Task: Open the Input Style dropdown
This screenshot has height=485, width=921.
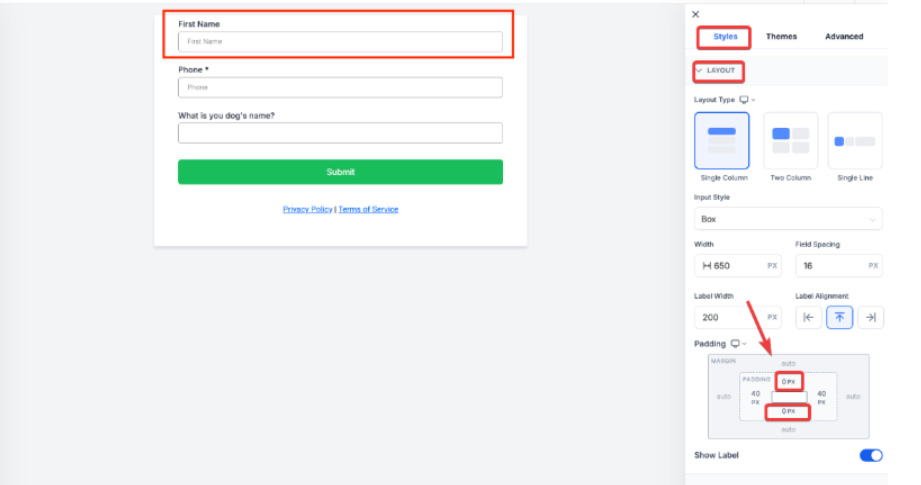Action: point(788,218)
